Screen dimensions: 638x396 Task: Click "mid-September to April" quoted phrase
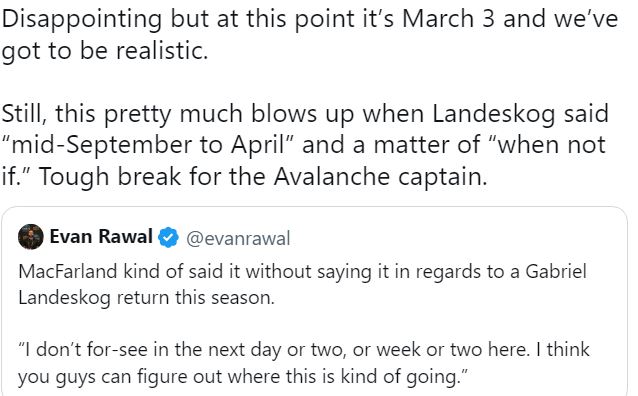pos(148,145)
